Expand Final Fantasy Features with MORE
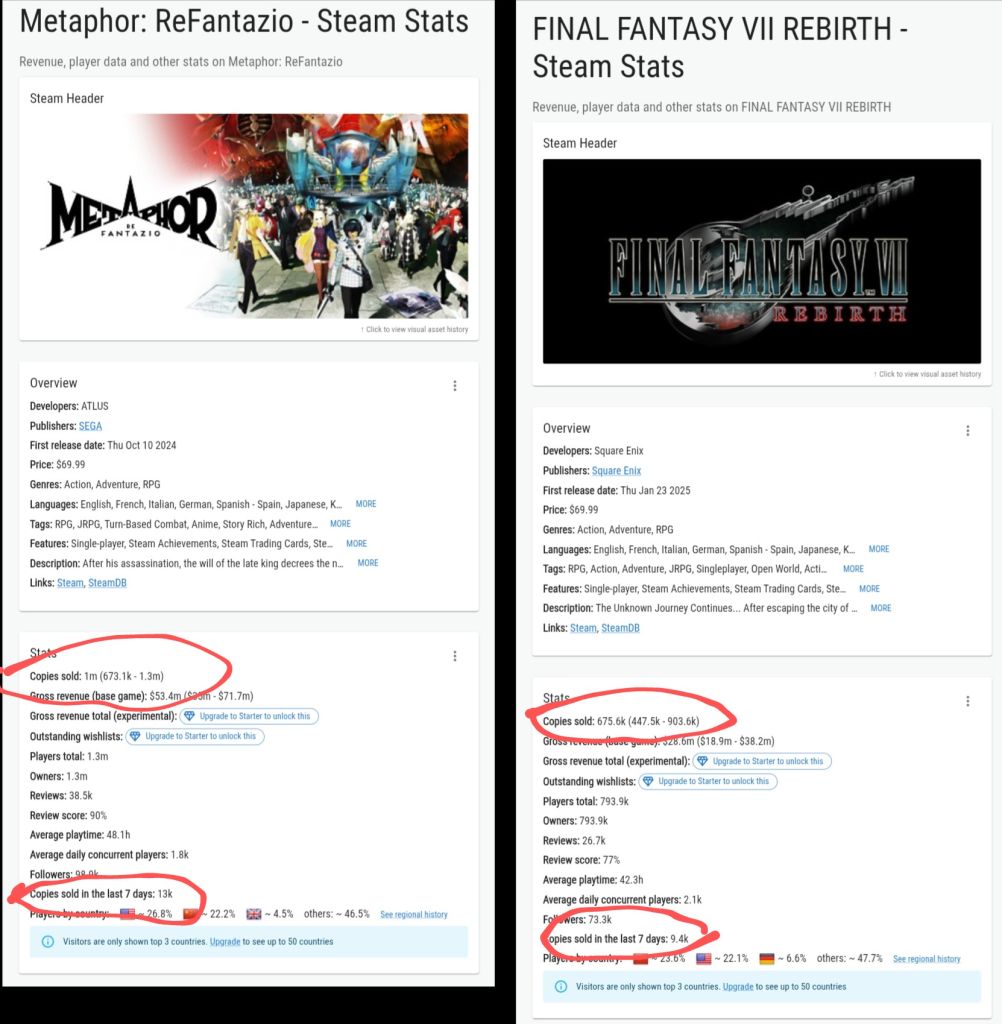 click(x=869, y=588)
